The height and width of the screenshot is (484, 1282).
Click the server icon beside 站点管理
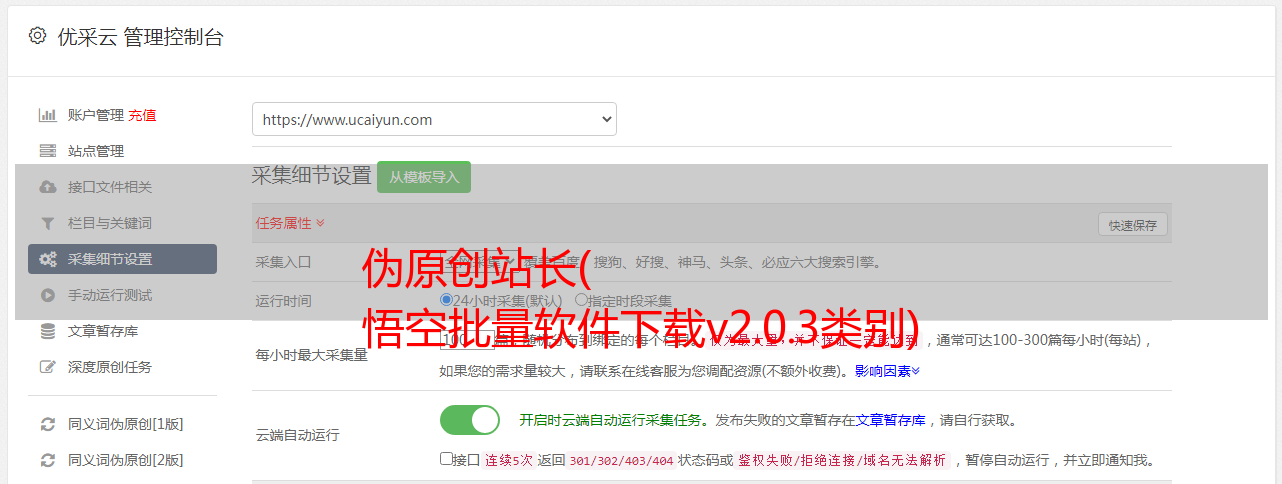(47, 151)
